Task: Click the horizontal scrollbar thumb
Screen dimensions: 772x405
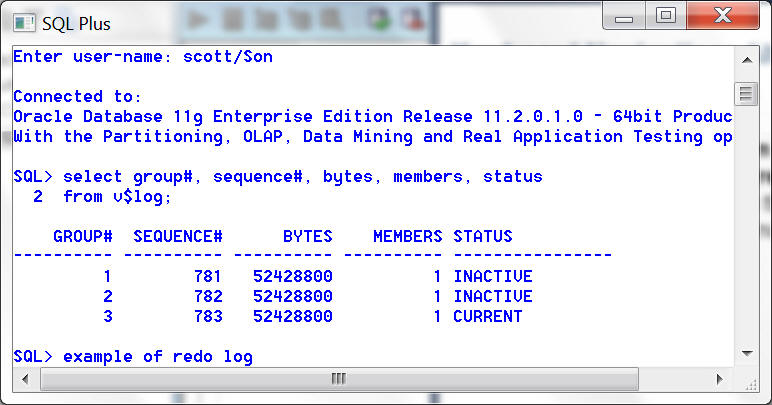Action: pos(339,379)
